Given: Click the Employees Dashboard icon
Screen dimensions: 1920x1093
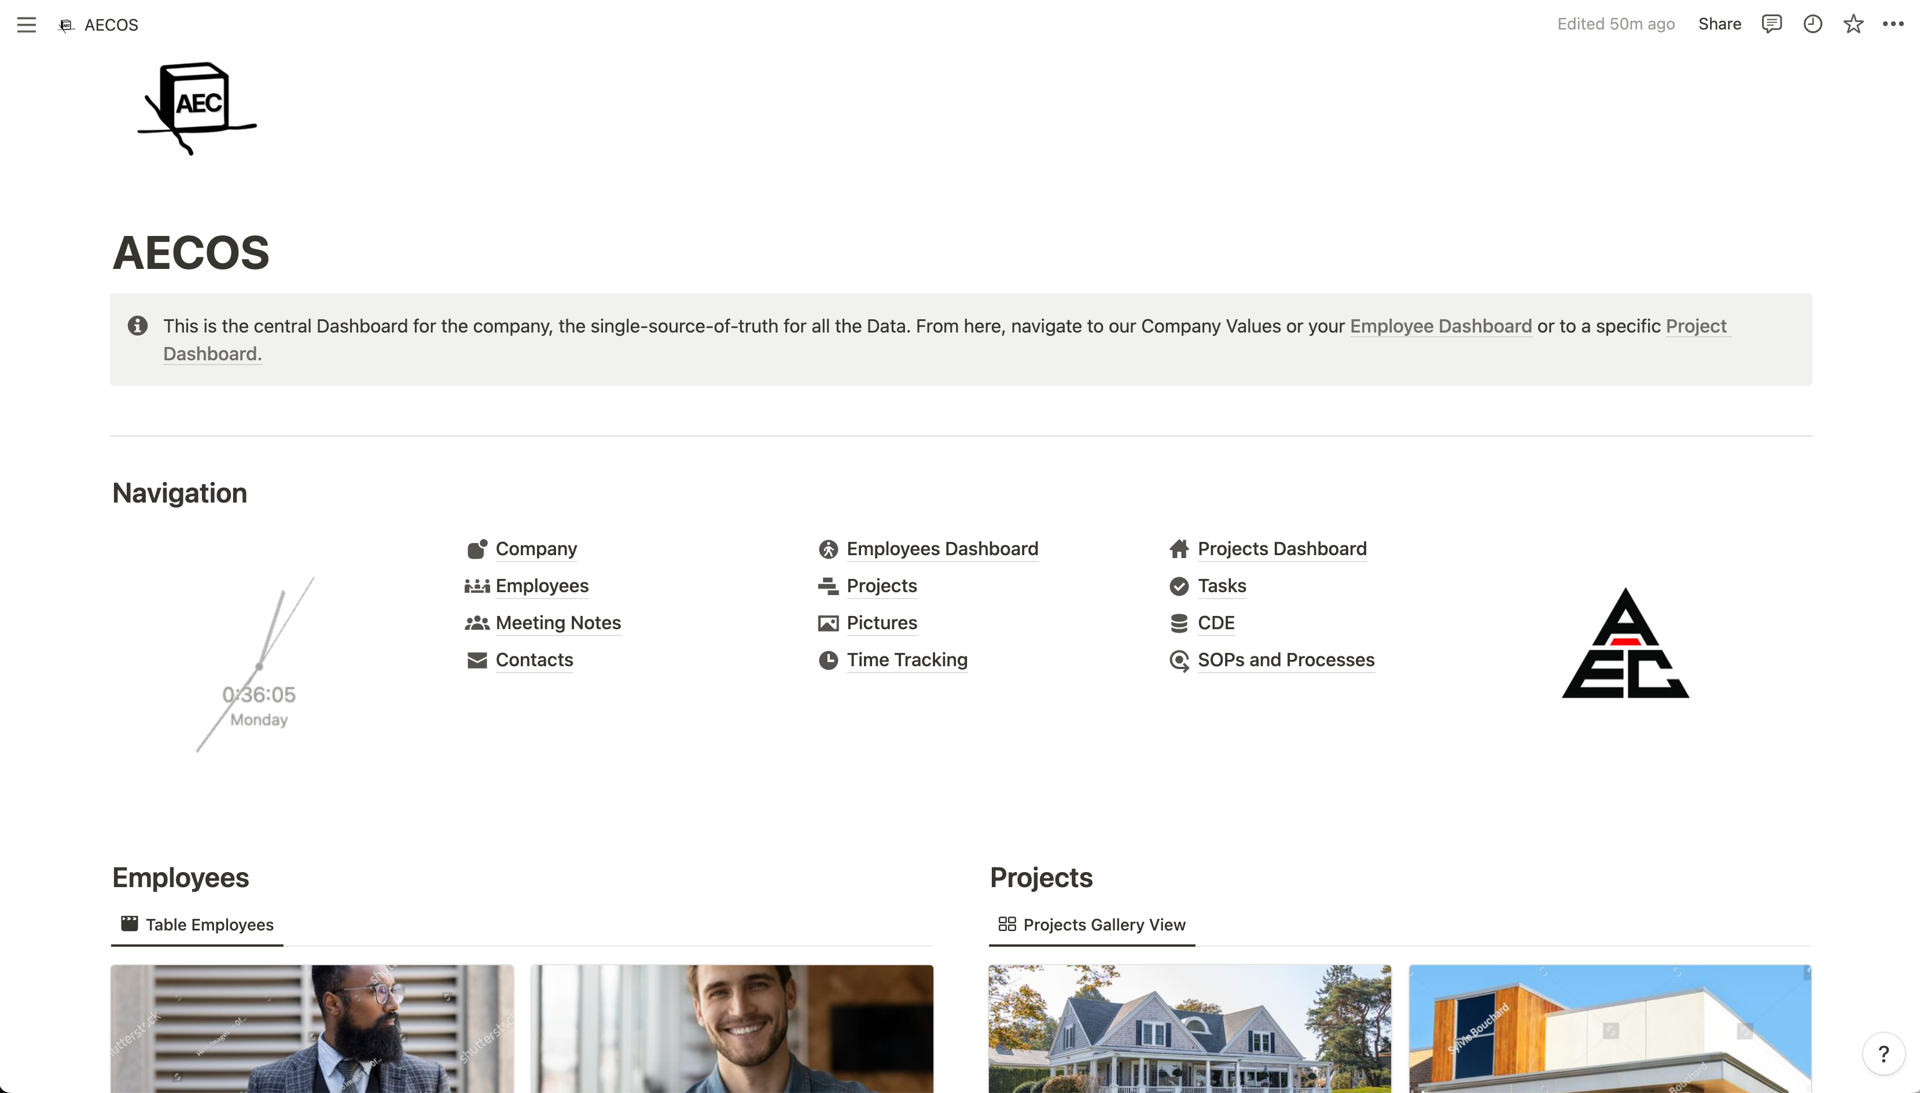Looking at the screenshot, I should (x=828, y=549).
